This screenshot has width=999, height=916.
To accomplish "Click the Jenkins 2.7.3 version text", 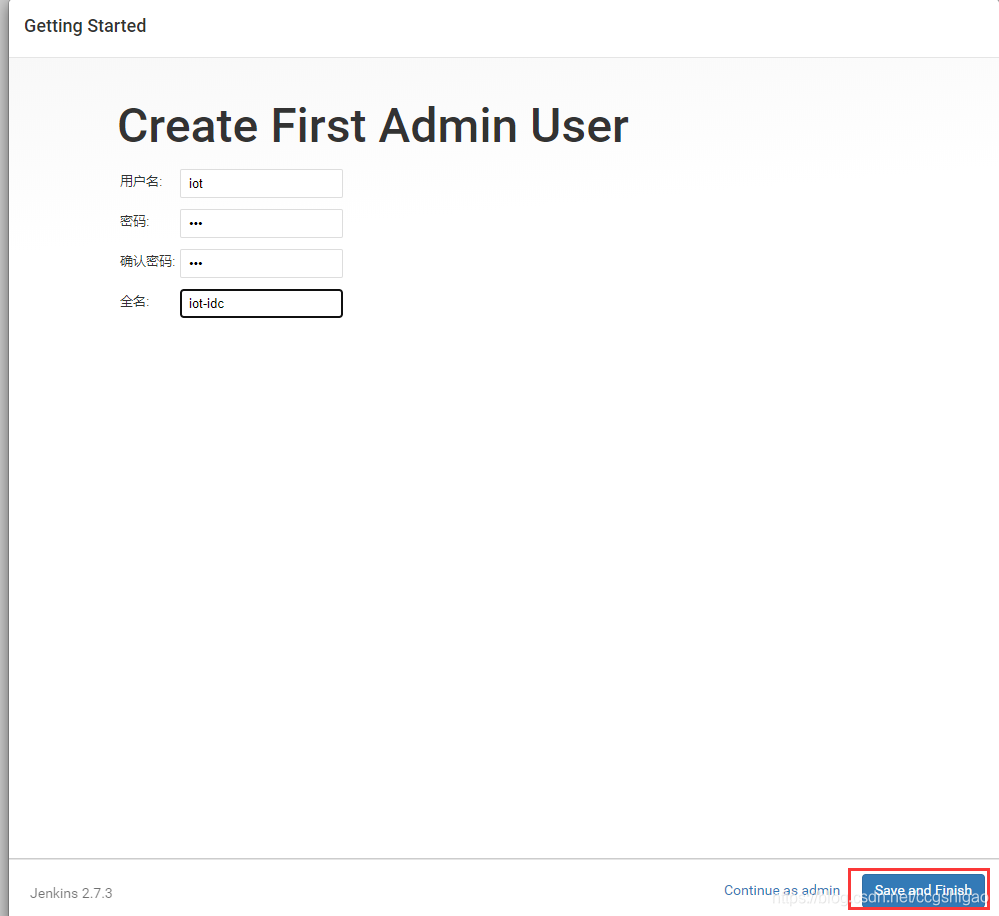I will [x=71, y=893].
